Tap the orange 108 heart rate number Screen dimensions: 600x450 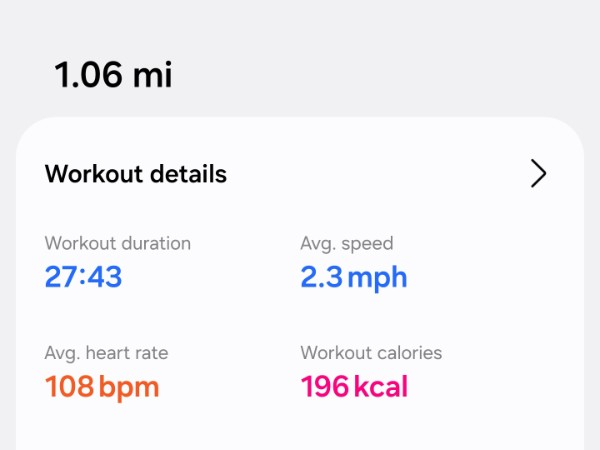pos(70,386)
